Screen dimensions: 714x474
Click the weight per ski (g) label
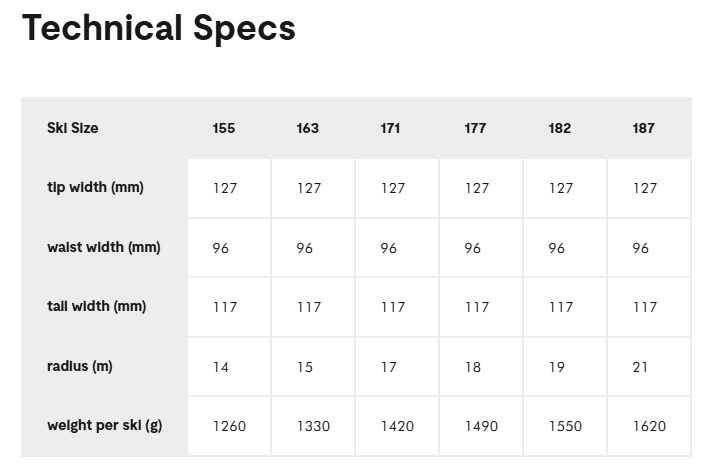tap(104, 425)
